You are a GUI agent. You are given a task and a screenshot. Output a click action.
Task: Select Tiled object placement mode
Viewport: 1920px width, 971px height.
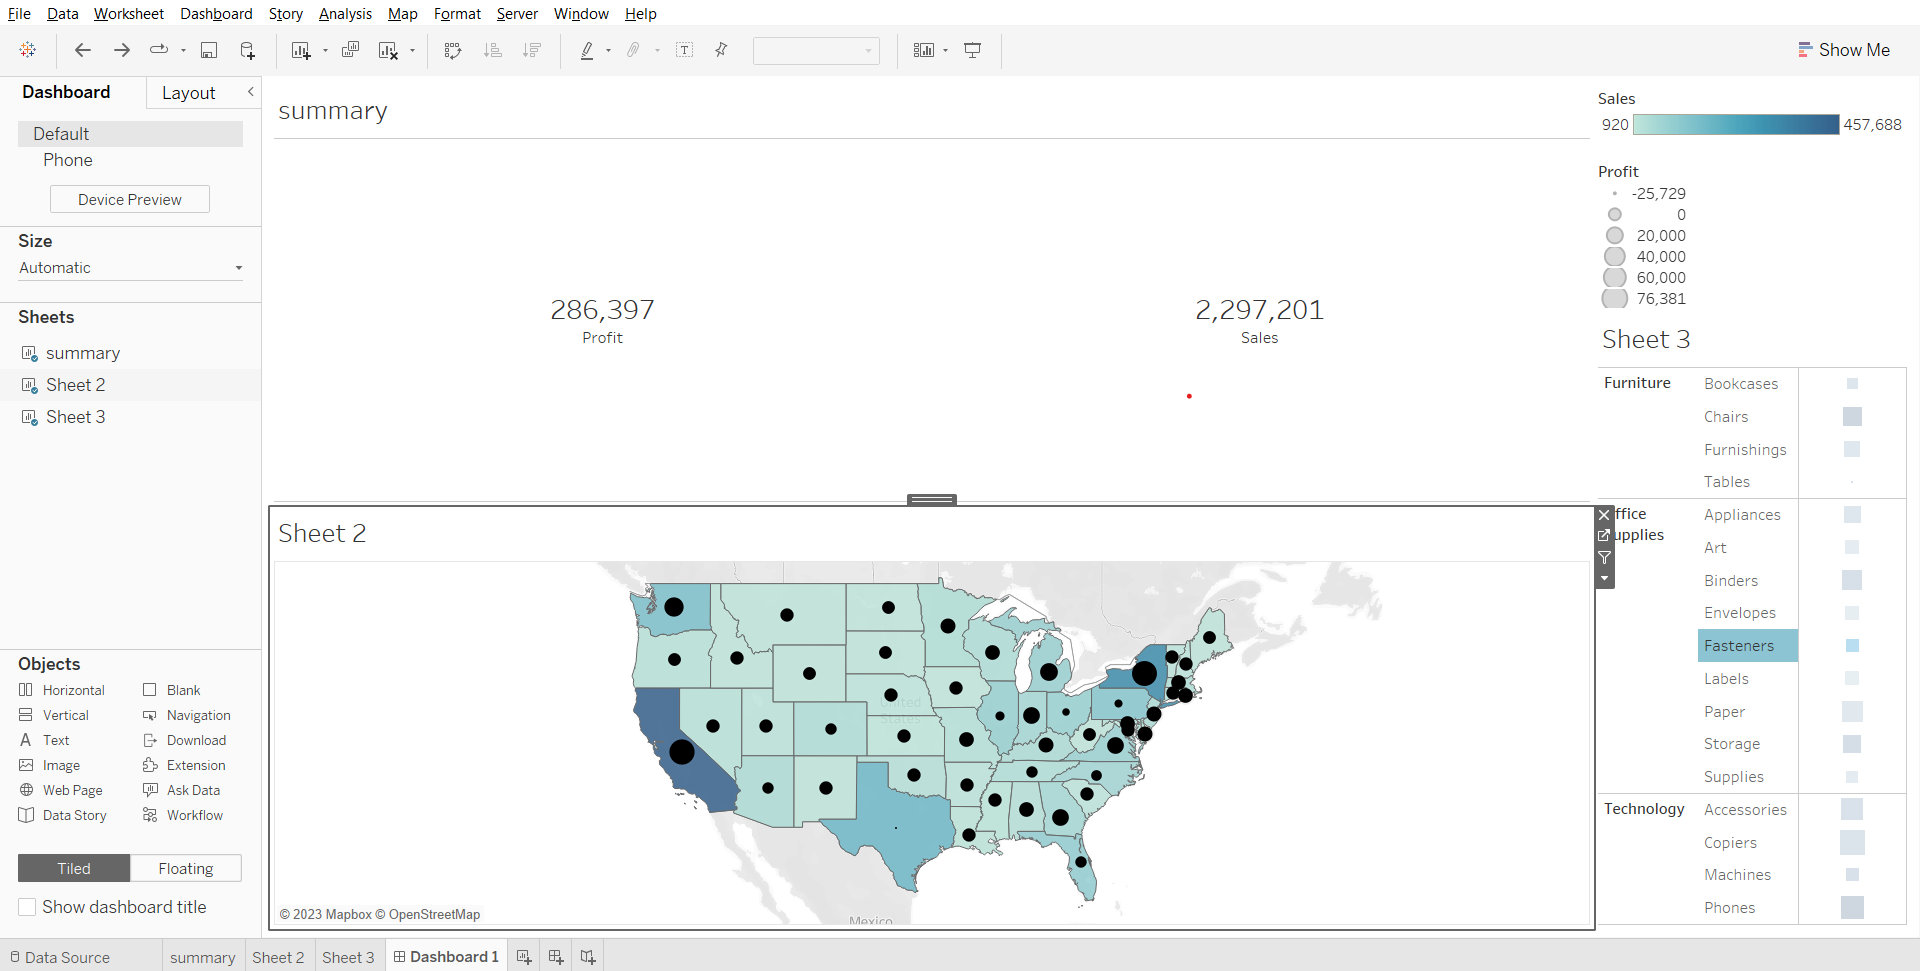pos(74,868)
